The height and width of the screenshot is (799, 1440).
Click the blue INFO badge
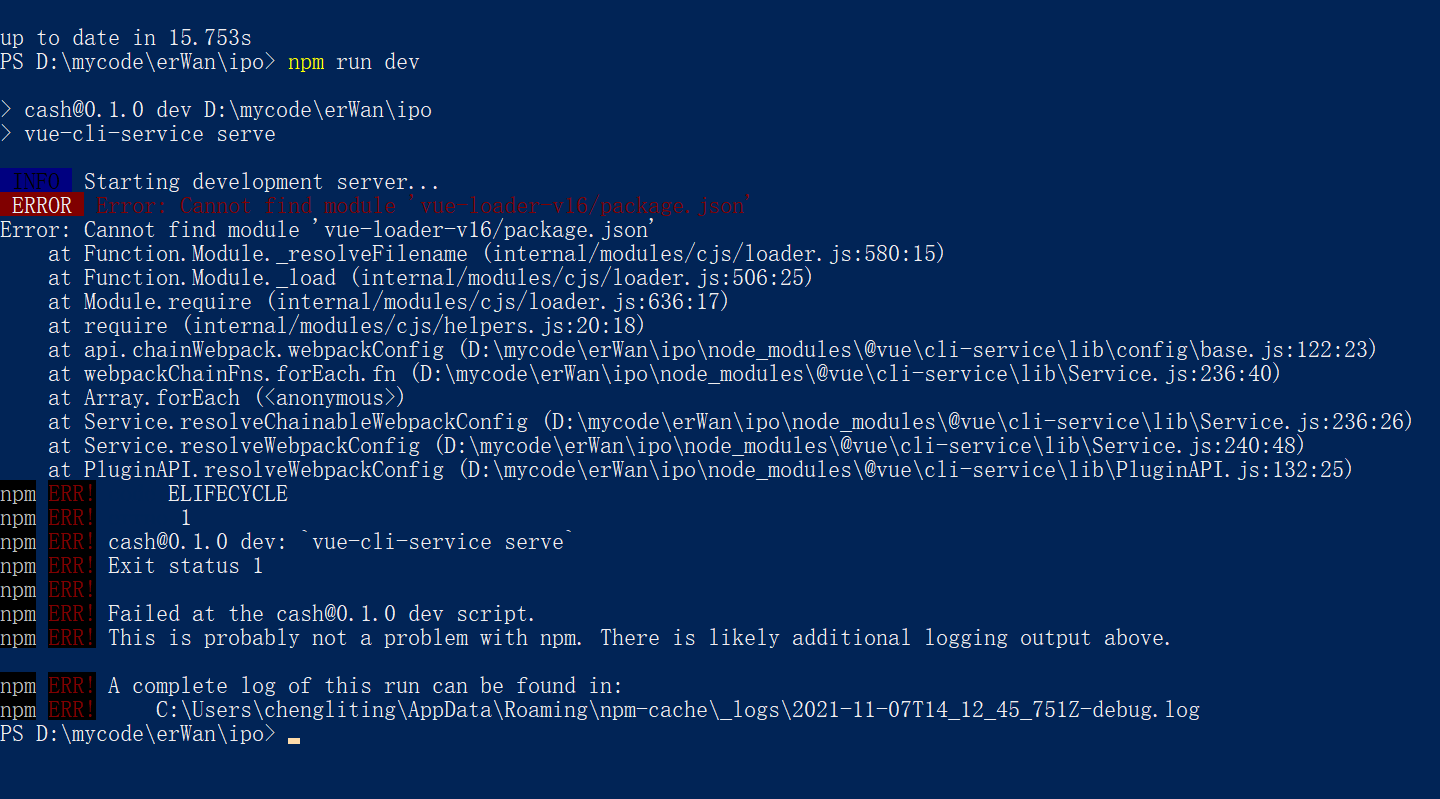click(x=36, y=182)
